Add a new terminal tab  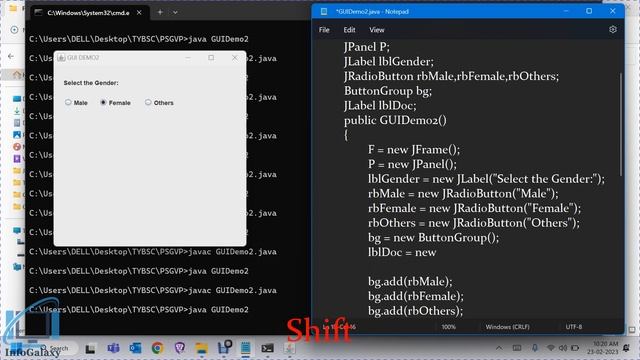click(160, 13)
